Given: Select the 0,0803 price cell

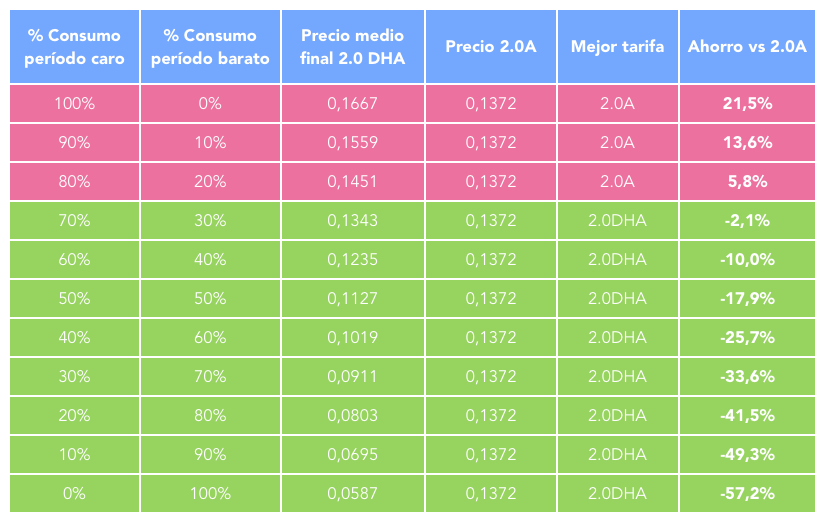Looking at the screenshot, I should 353,416.
